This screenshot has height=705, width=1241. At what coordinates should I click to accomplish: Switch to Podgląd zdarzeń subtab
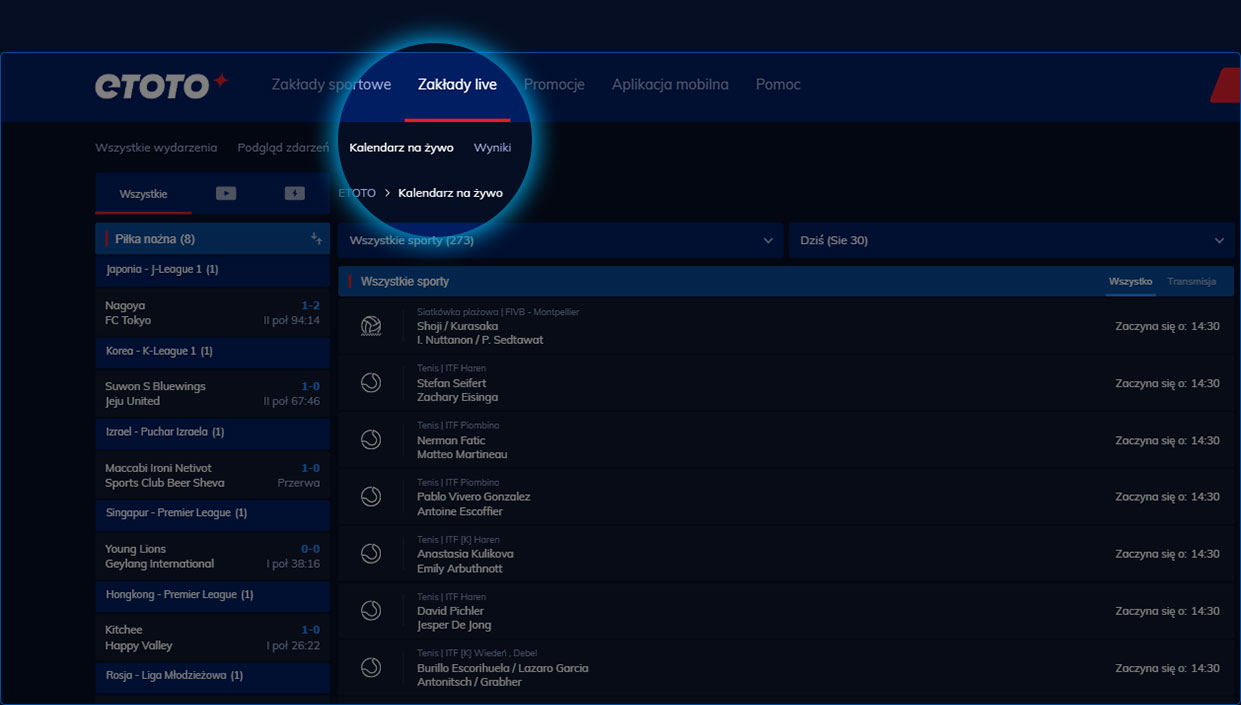[283, 147]
